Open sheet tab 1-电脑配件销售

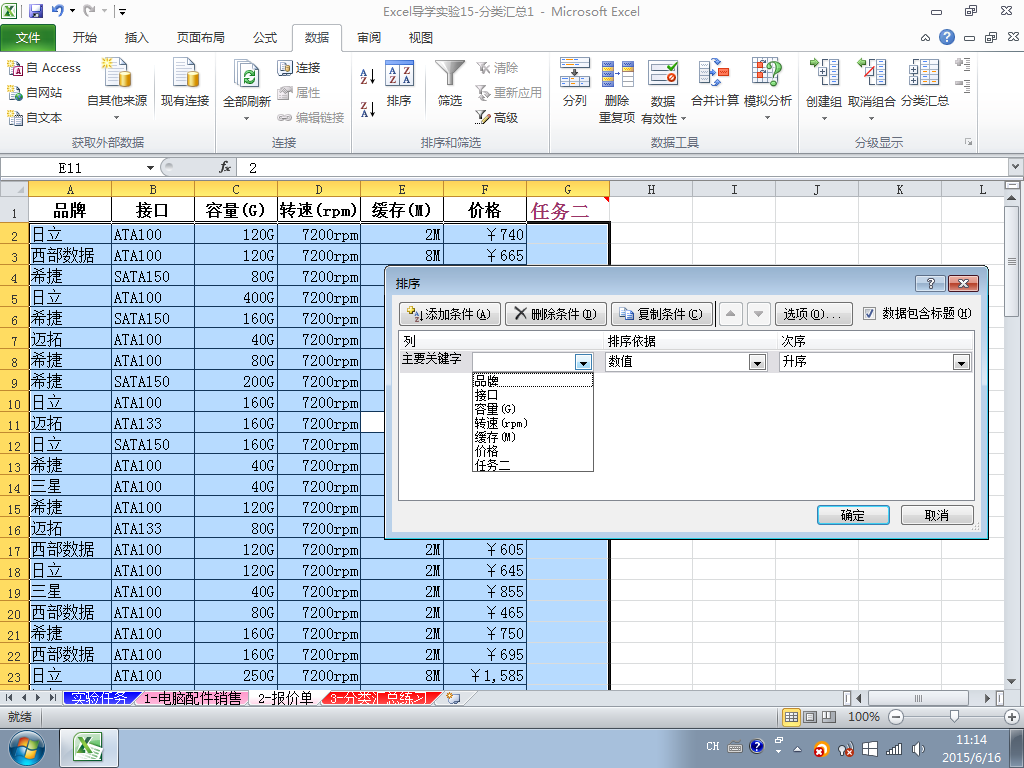pyautogui.click(x=192, y=698)
